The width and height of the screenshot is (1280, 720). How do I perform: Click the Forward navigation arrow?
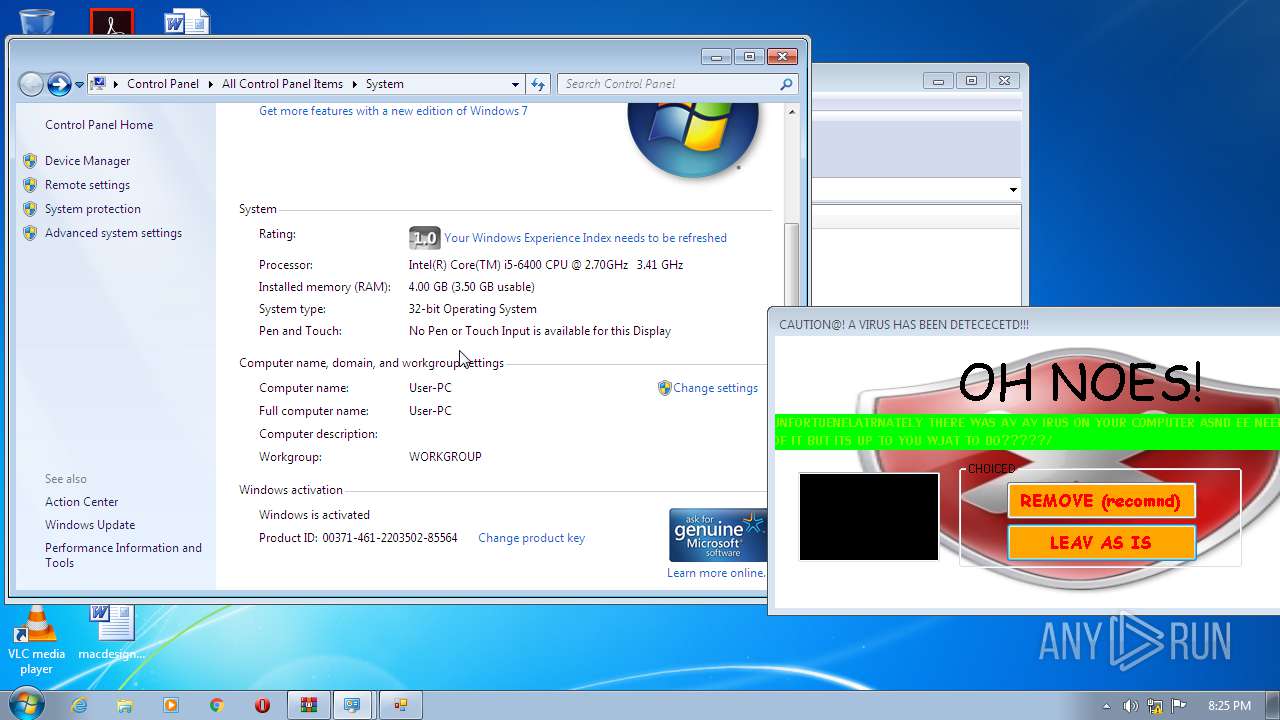click(59, 84)
